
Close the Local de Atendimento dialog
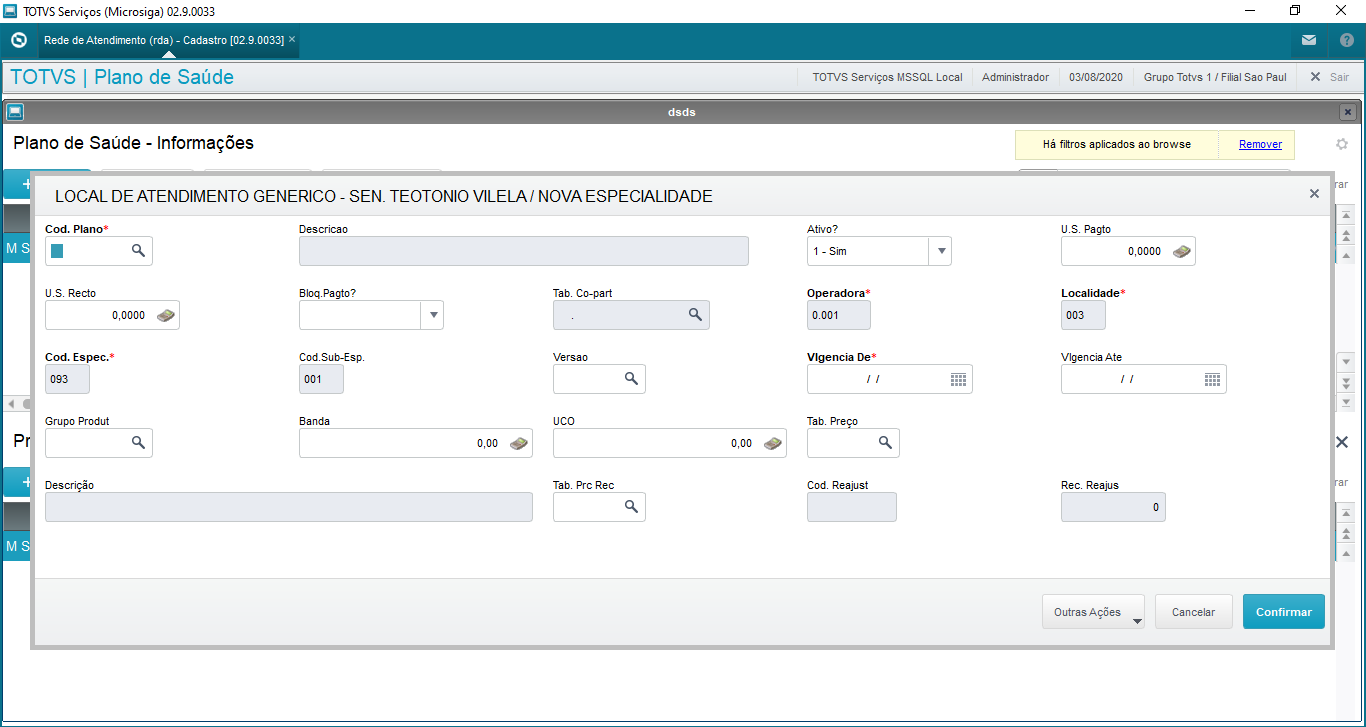pos(1314,194)
